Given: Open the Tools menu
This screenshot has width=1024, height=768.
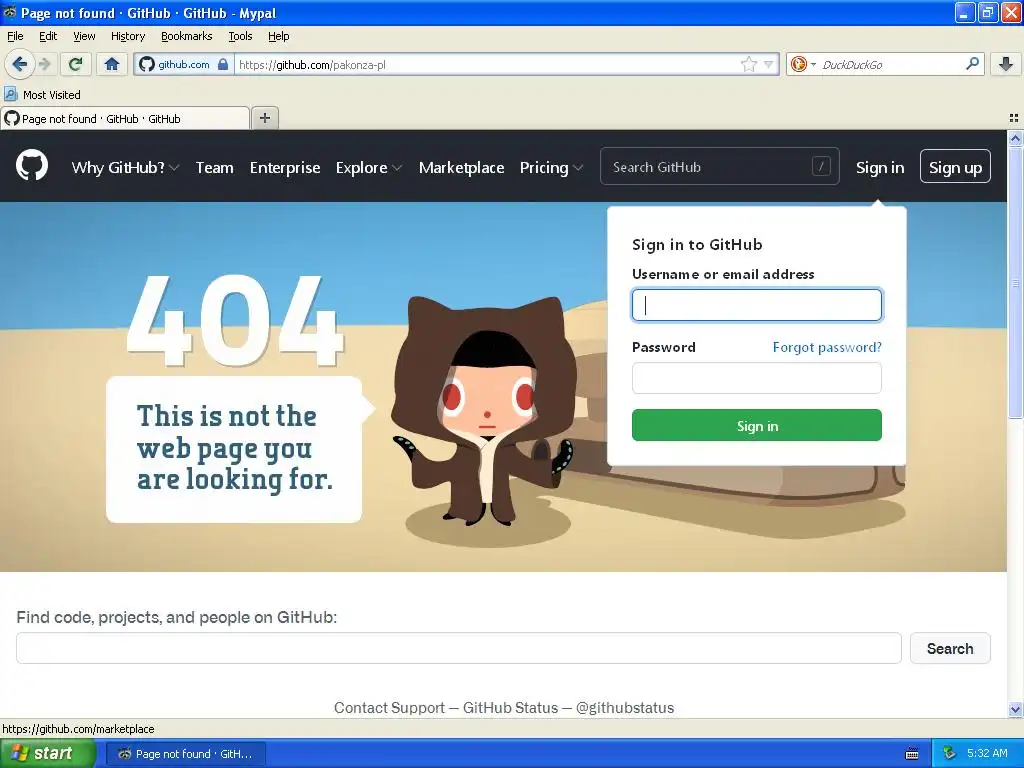Looking at the screenshot, I should 240,37.
